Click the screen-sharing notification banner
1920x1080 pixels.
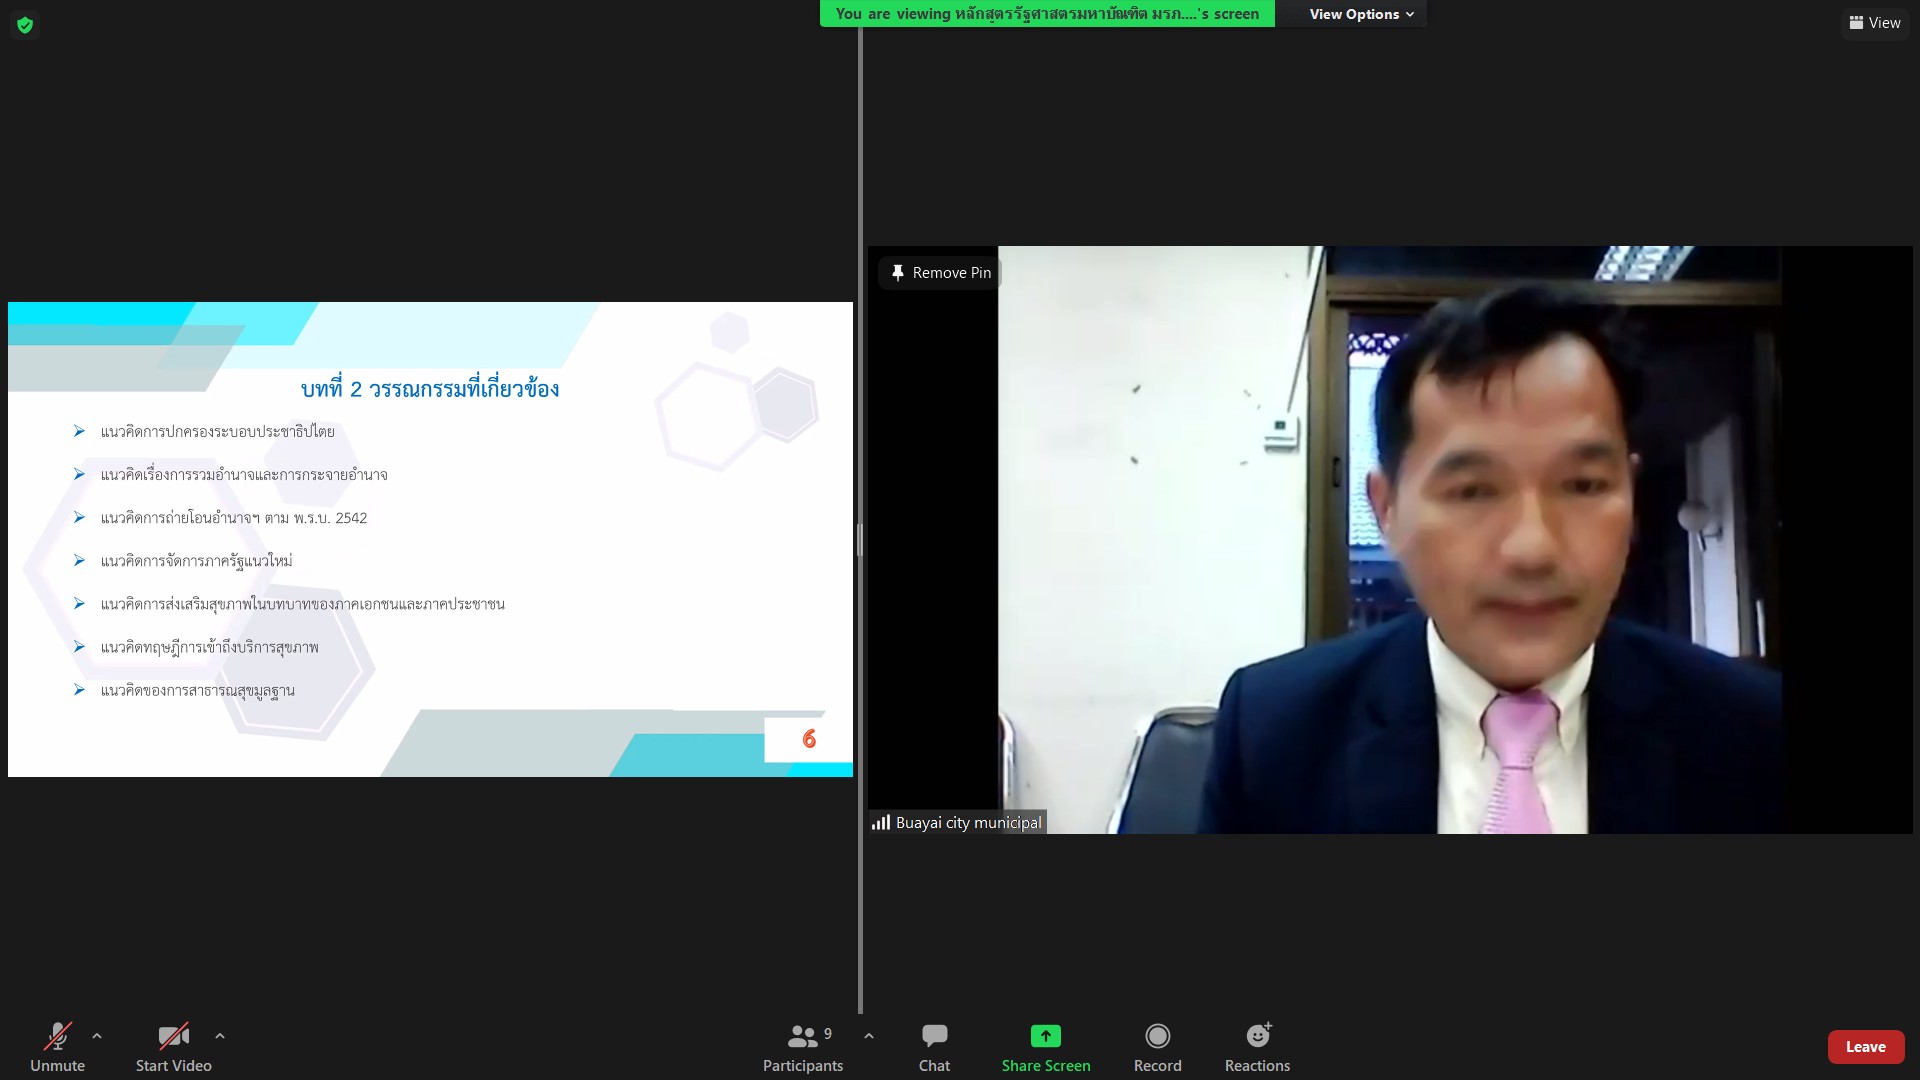pos(1046,14)
